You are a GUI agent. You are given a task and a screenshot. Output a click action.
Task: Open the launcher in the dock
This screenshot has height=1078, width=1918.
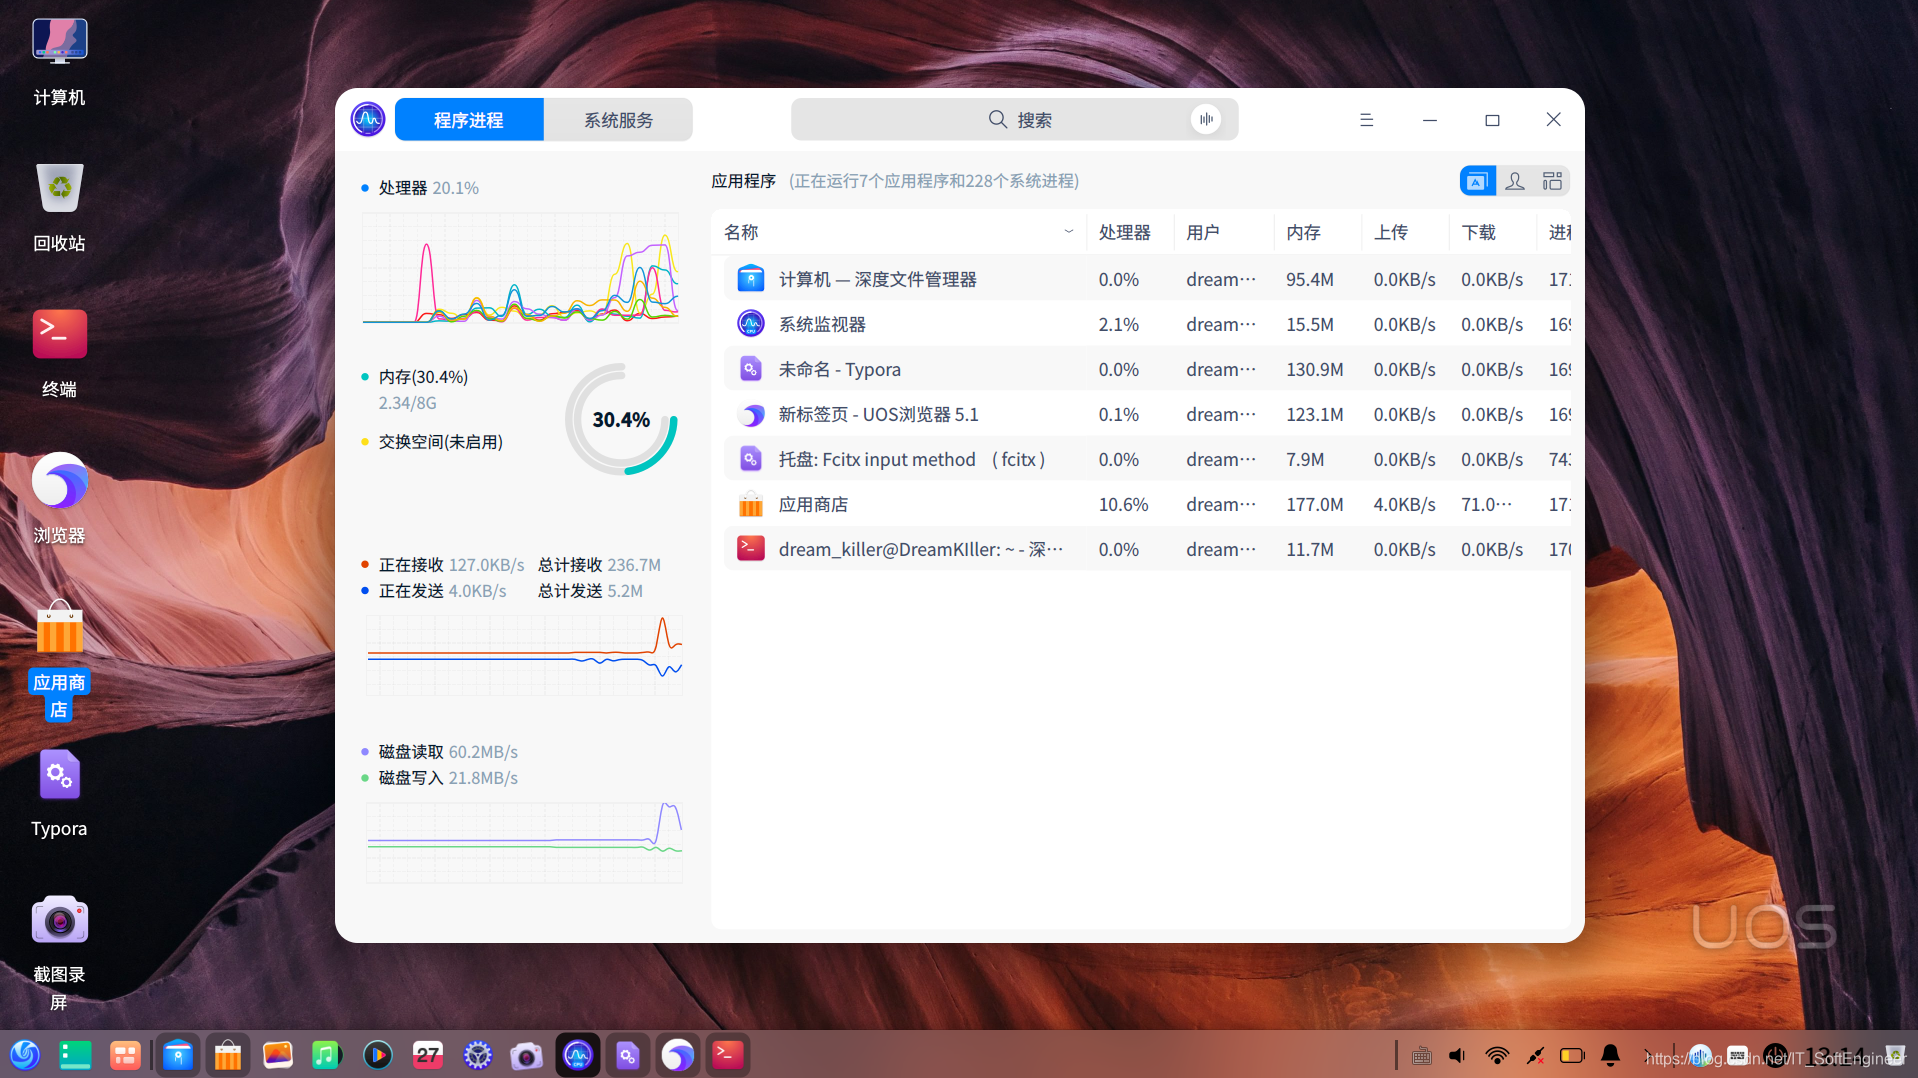[25, 1055]
